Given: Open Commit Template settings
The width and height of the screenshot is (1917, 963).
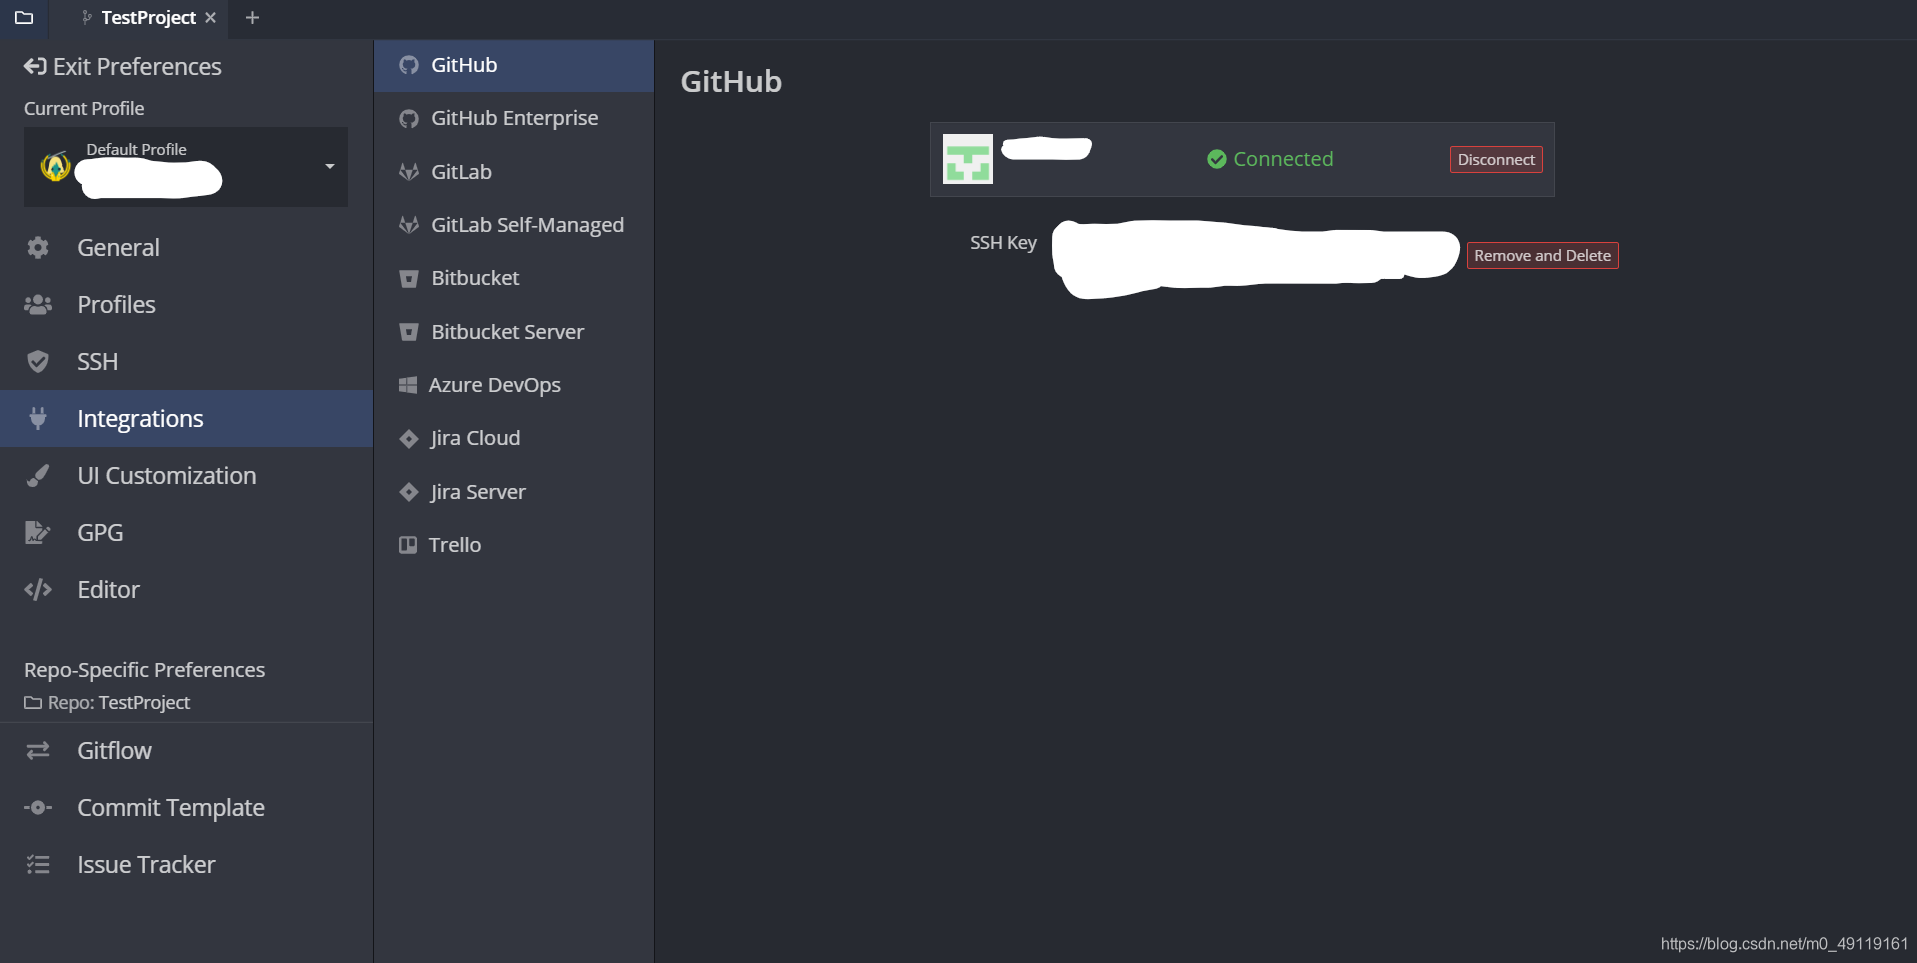Looking at the screenshot, I should tap(186, 808).
